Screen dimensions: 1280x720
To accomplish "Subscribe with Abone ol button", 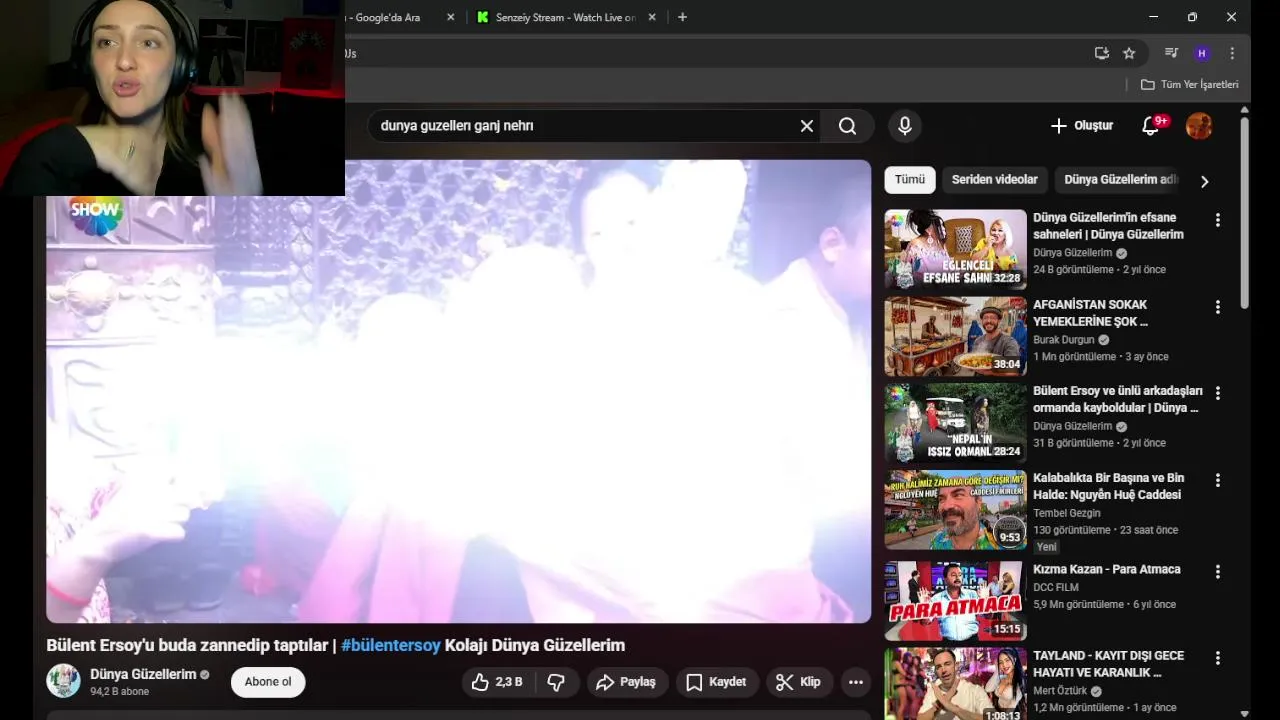I will 268,682.
